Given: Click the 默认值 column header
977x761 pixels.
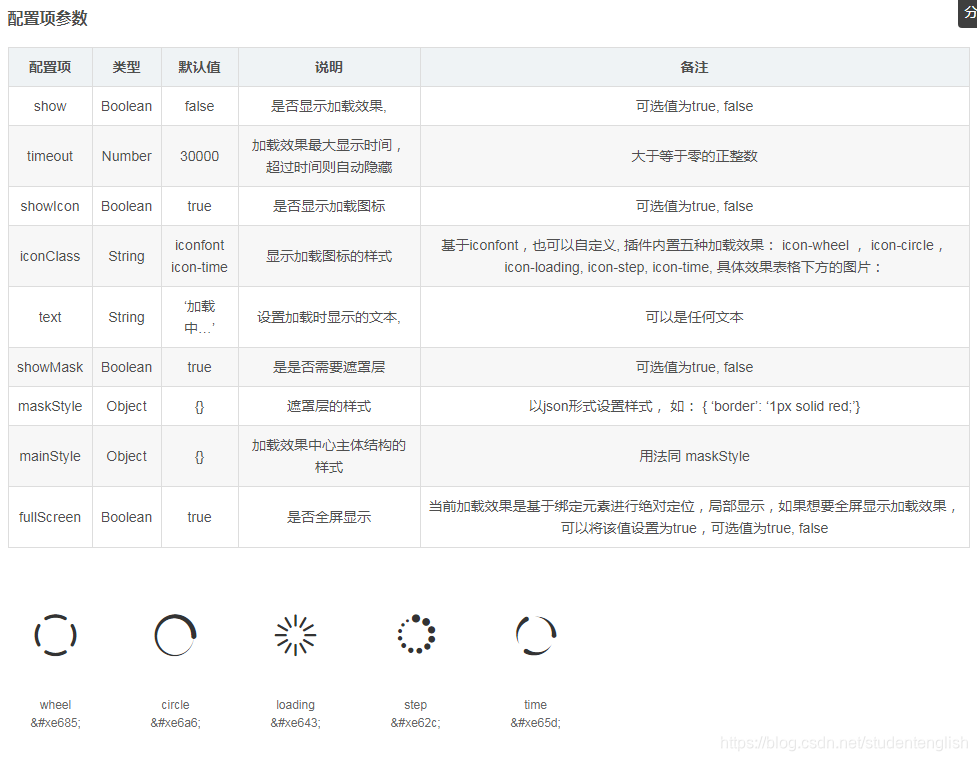Looking at the screenshot, I should point(199,67).
